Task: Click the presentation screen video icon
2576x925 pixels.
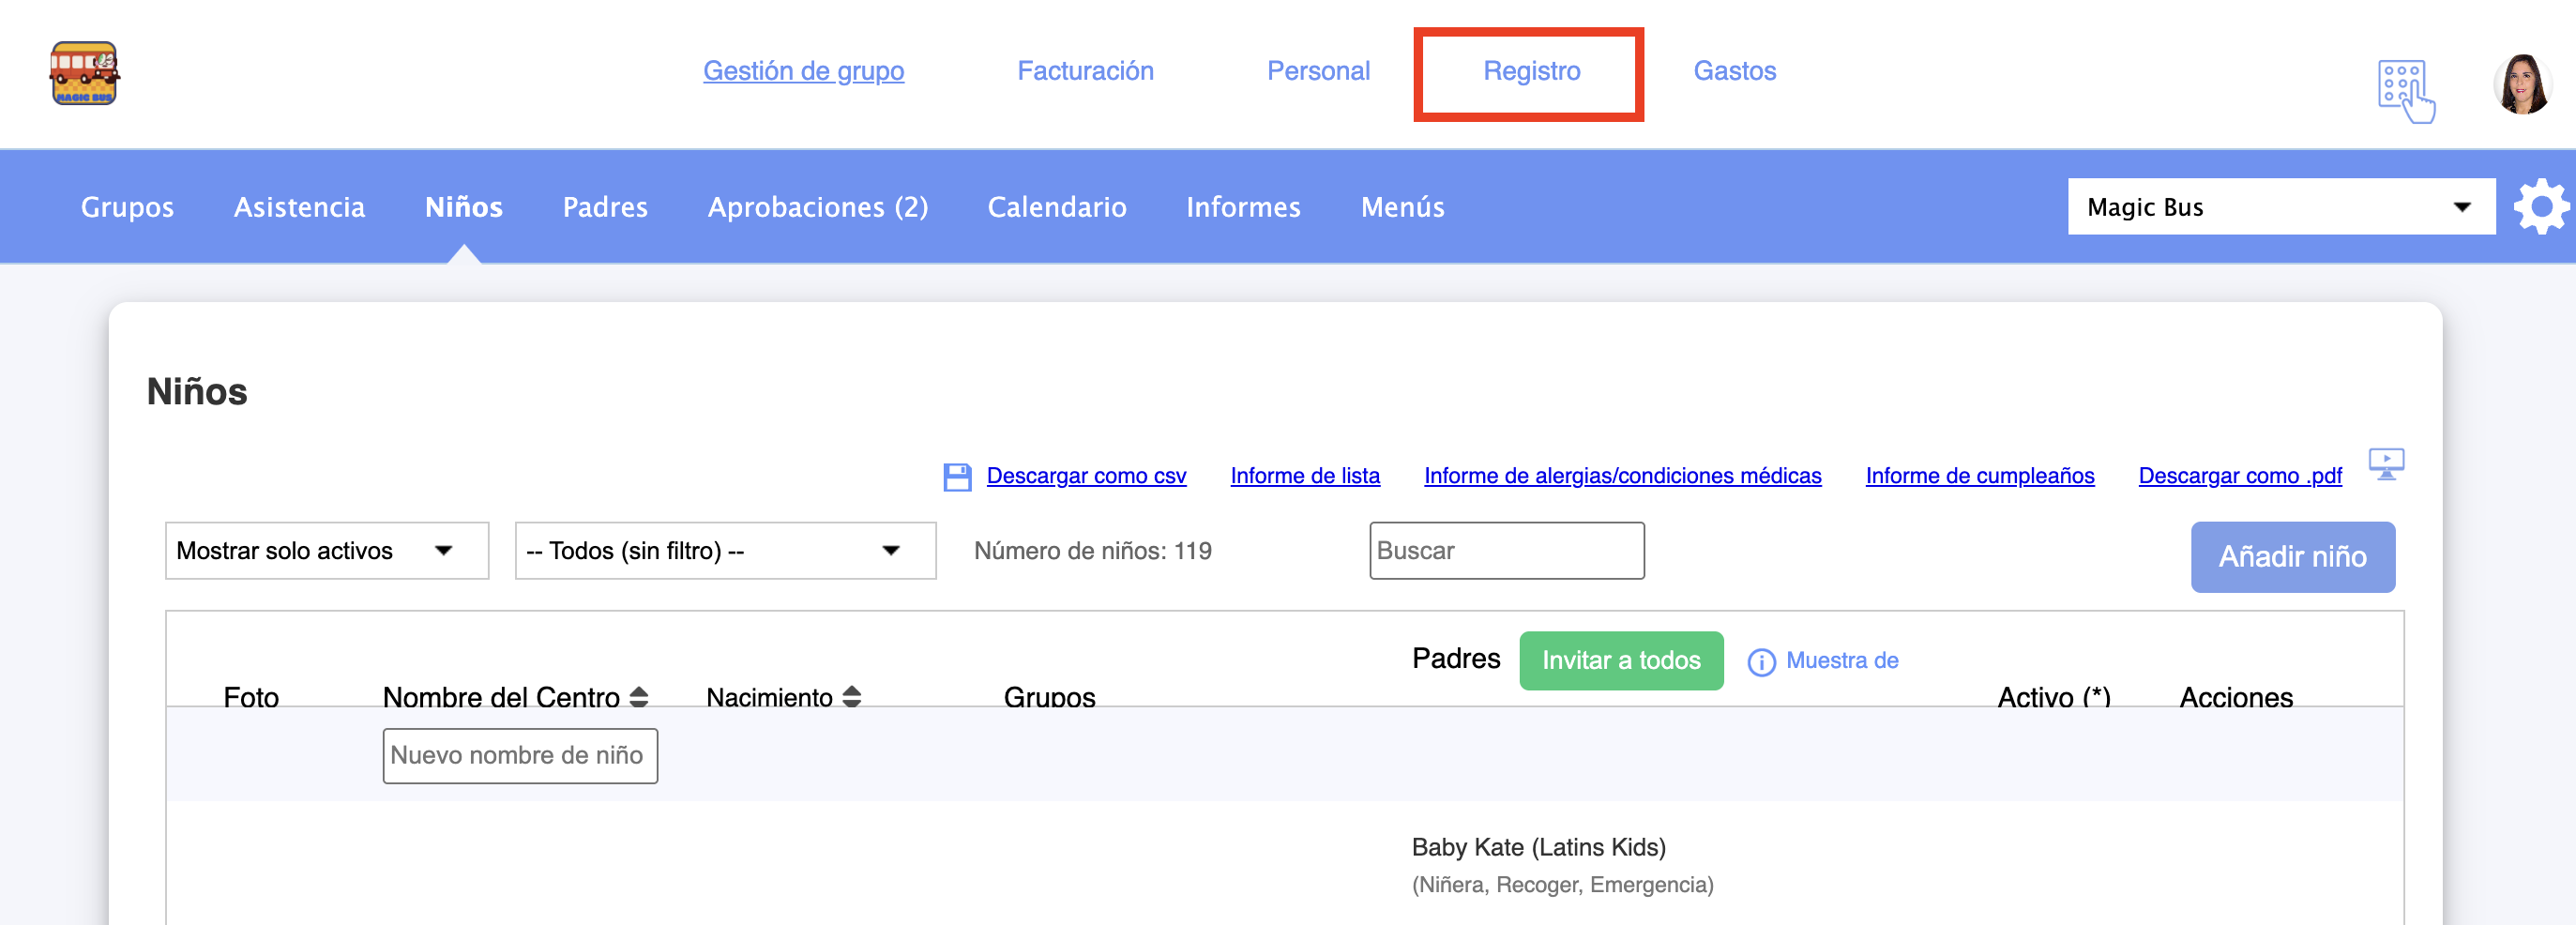Action: coord(2386,464)
